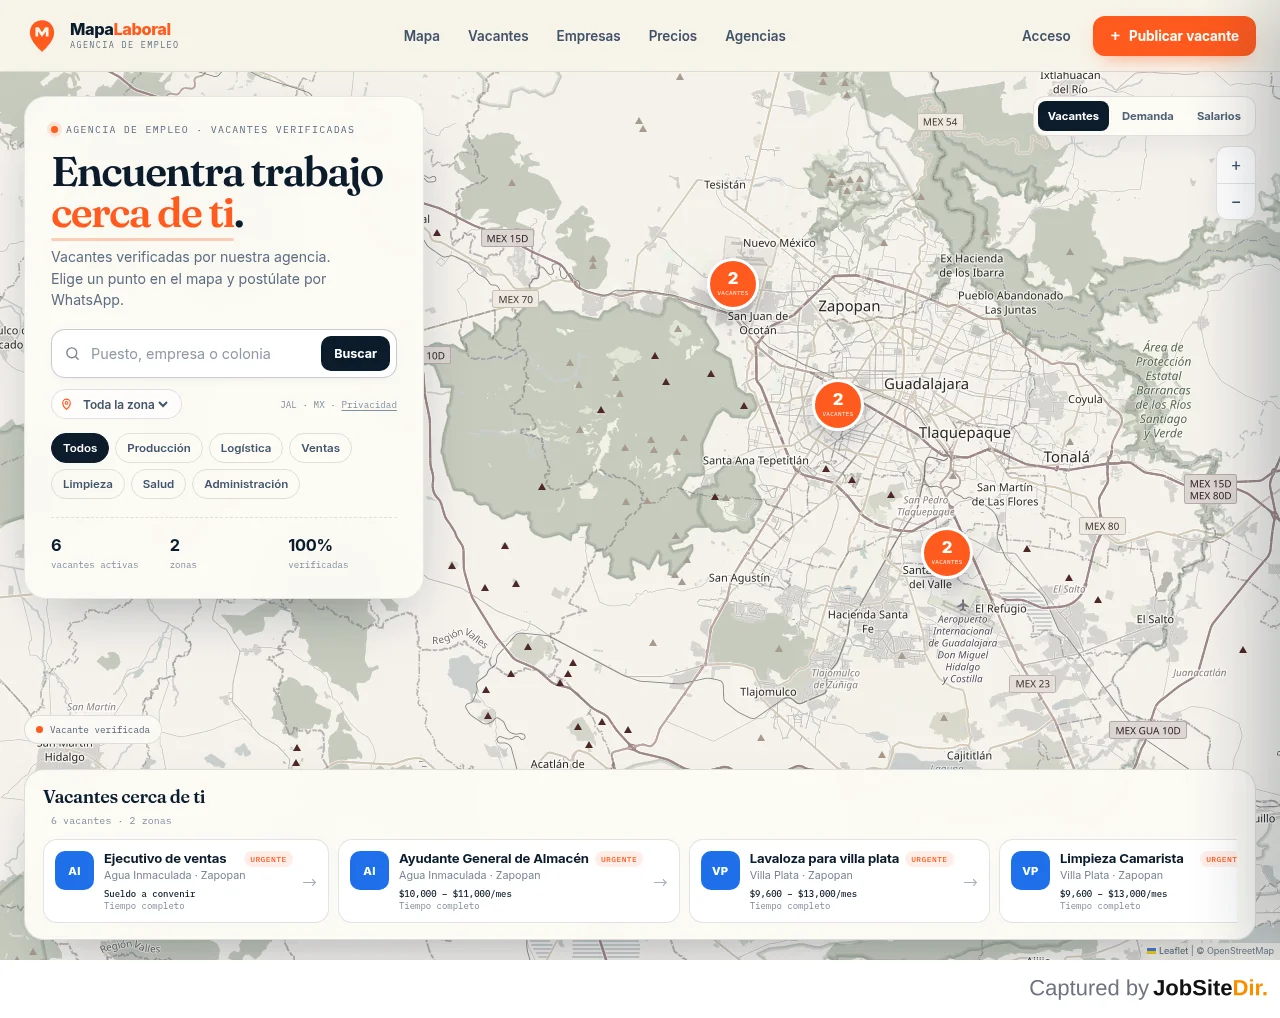Viewport: 1280px width, 1018px height.
Task: Open the Privacidad link
Action: click(369, 405)
